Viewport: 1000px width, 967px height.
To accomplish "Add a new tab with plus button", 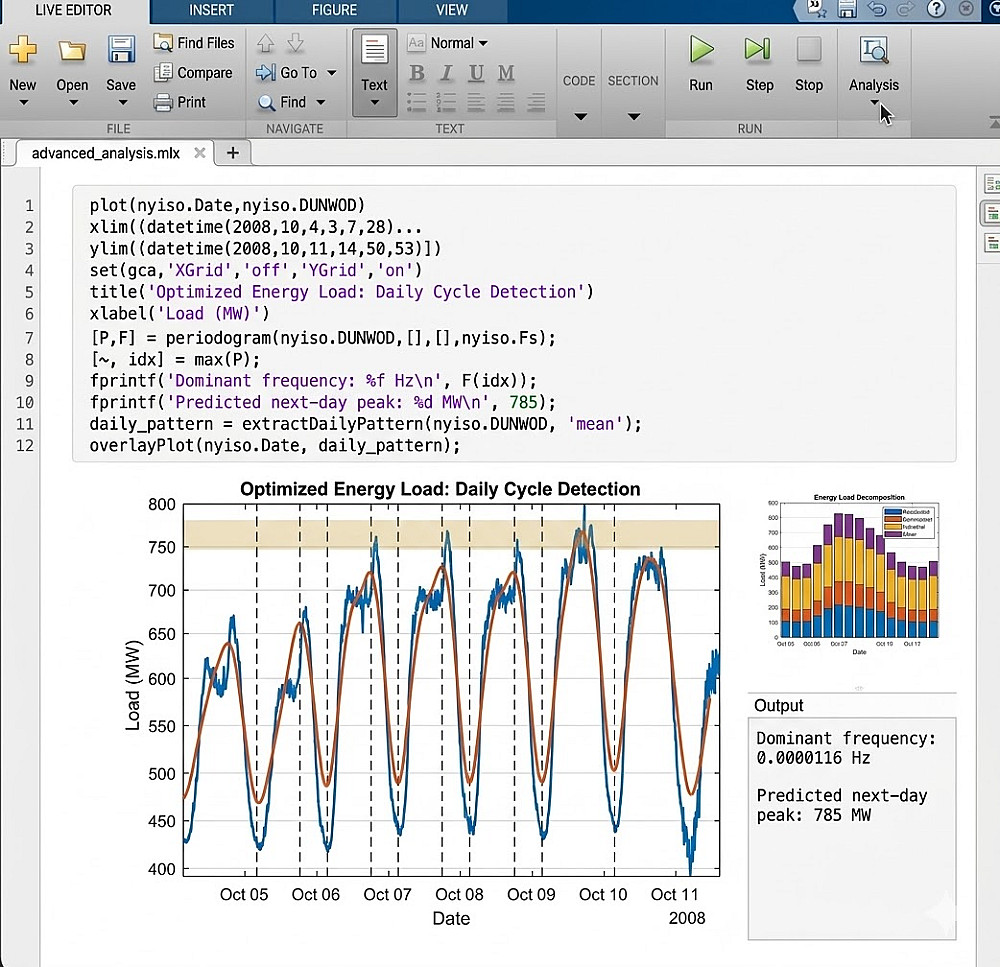I will click(x=233, y=153).
